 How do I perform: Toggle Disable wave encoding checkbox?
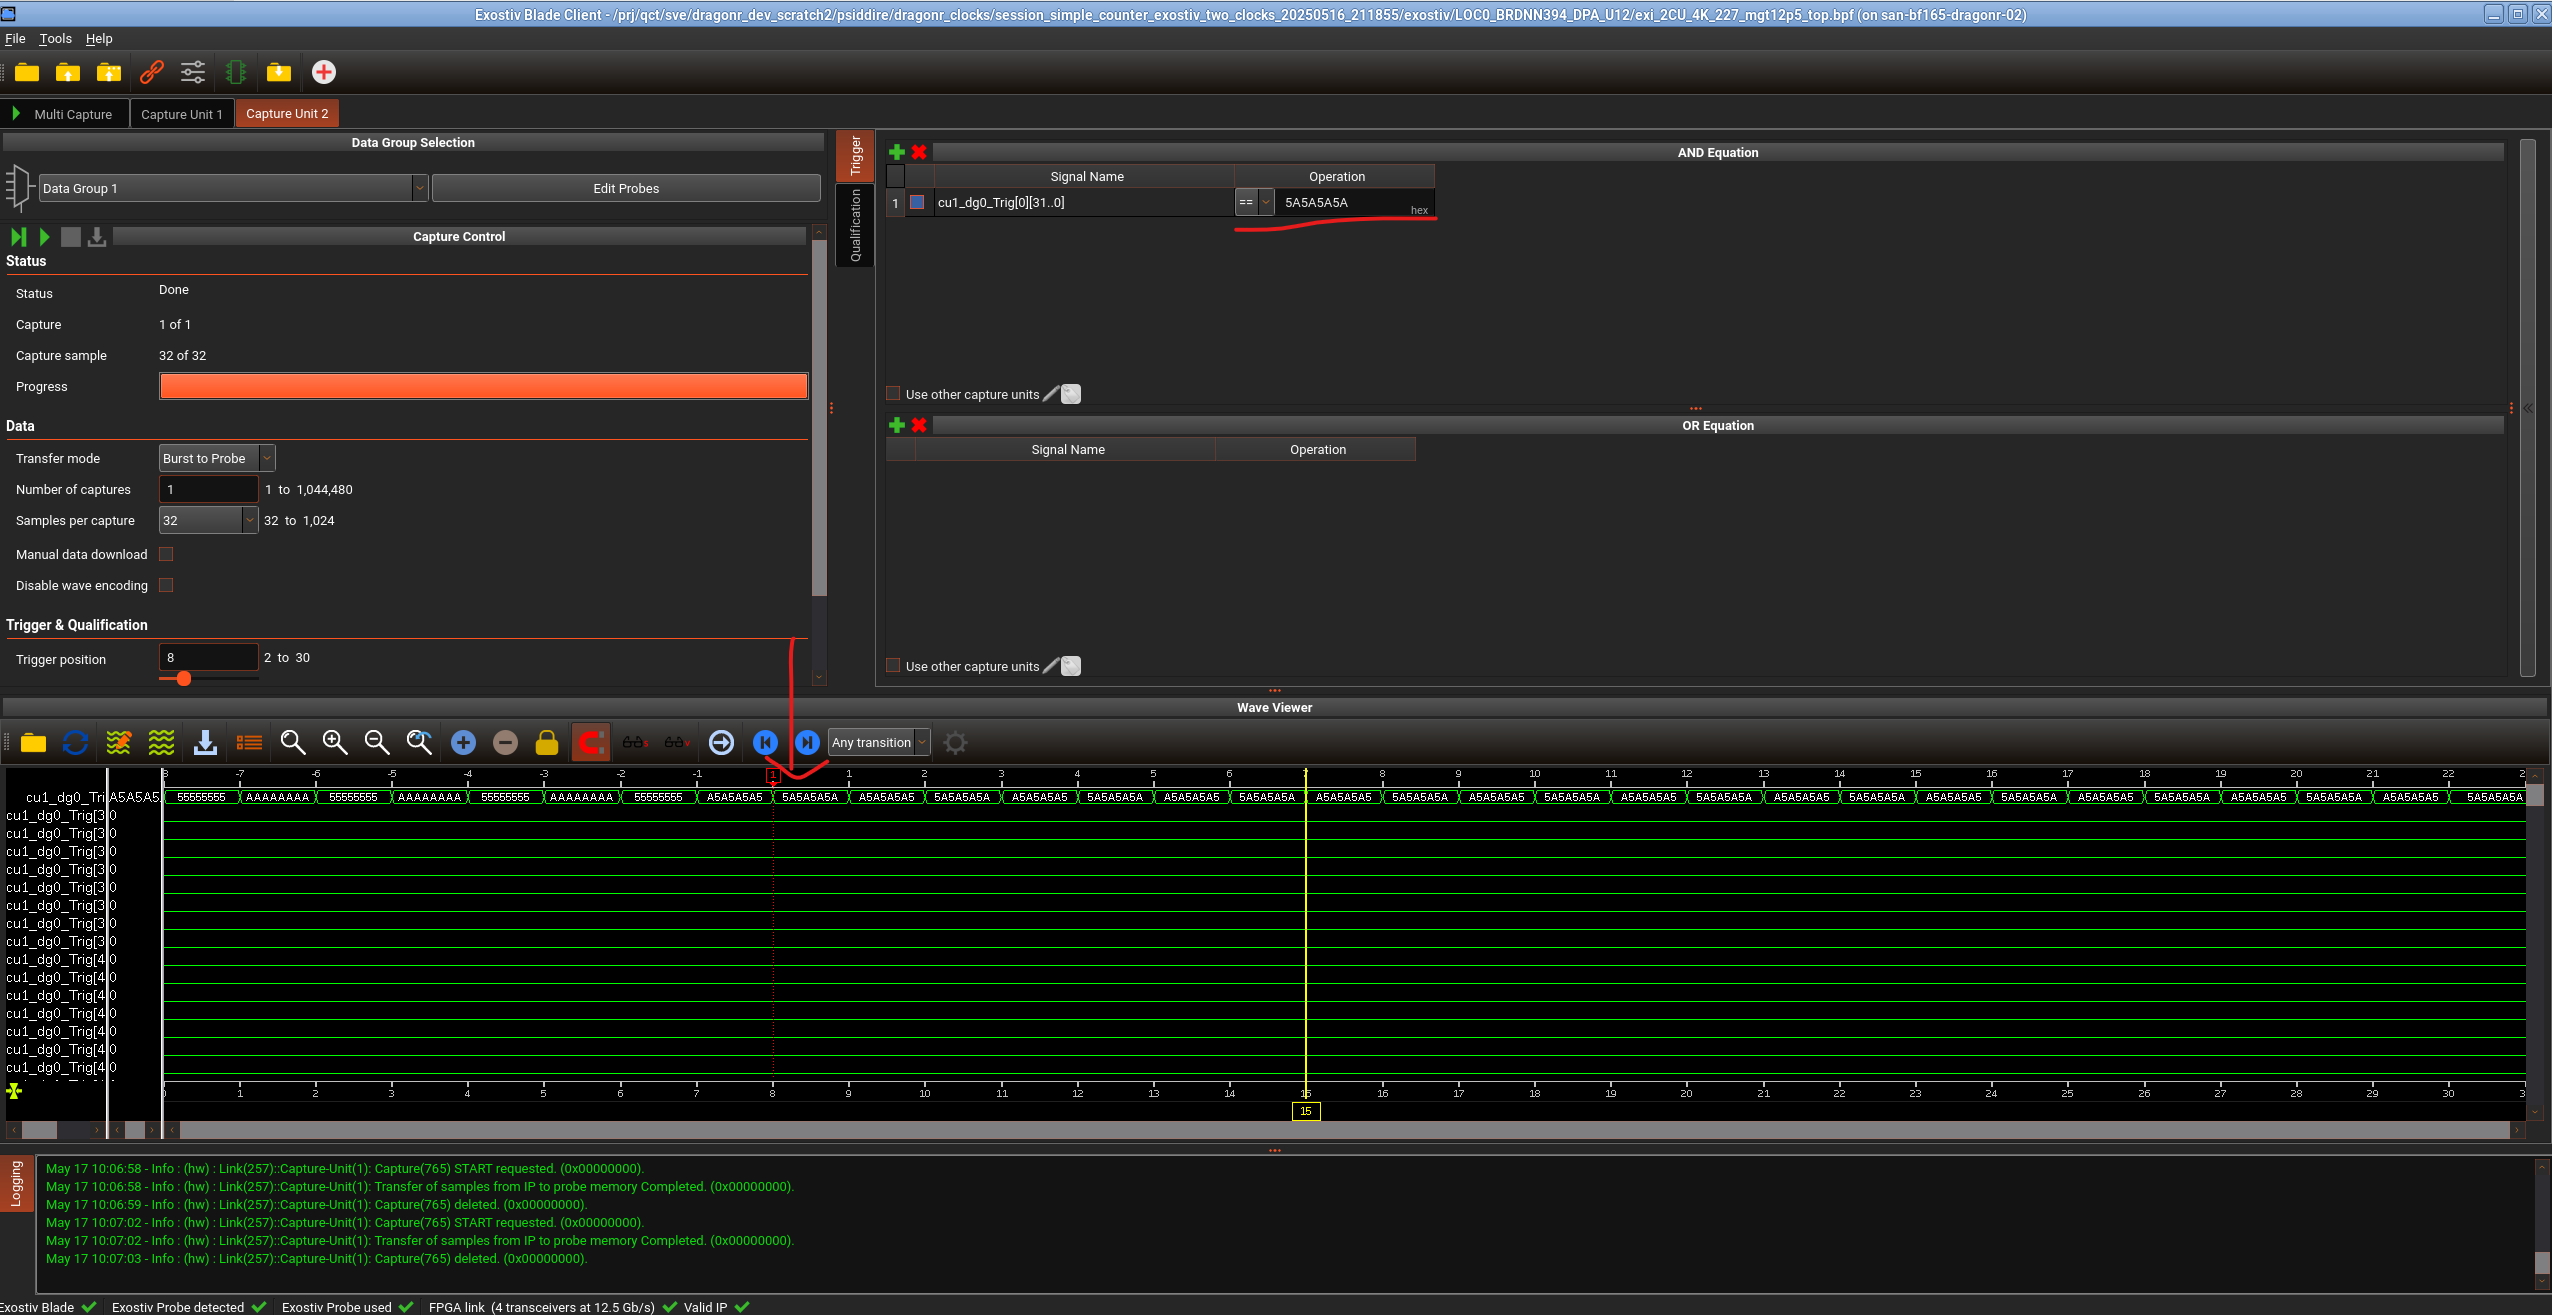(166, 585)
